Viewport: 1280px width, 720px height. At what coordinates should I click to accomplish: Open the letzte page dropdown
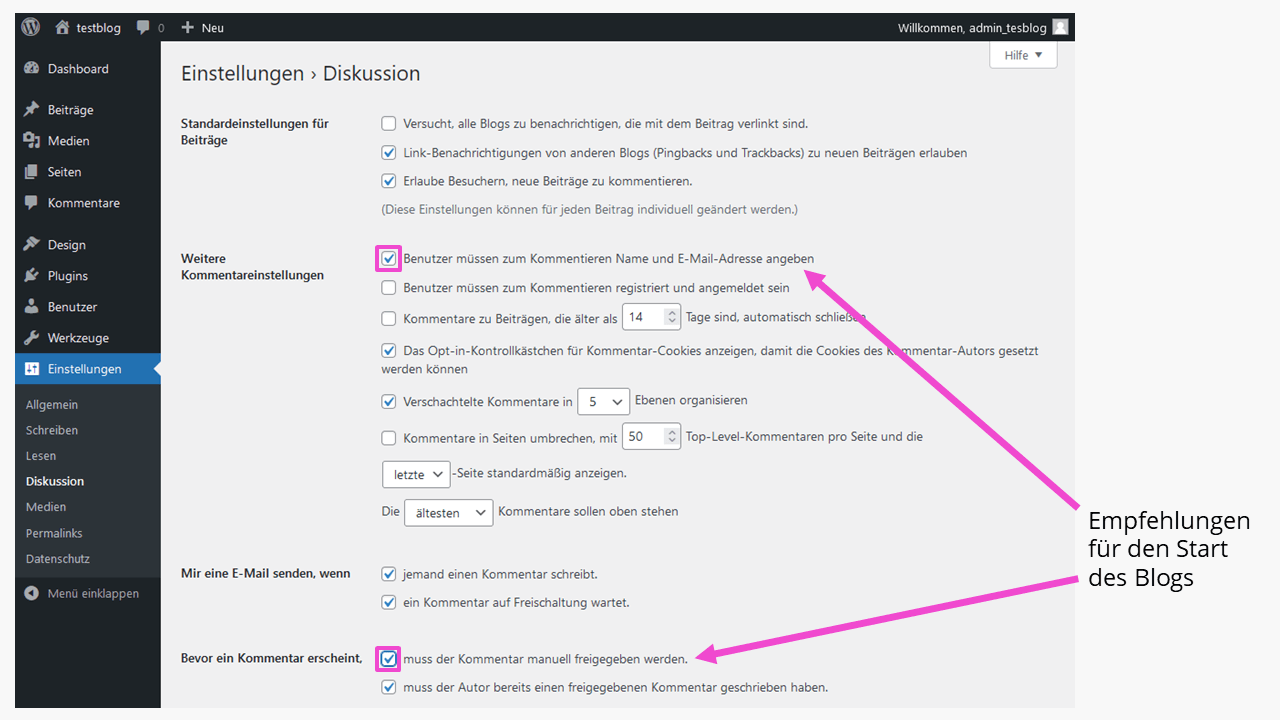[416, 474]
